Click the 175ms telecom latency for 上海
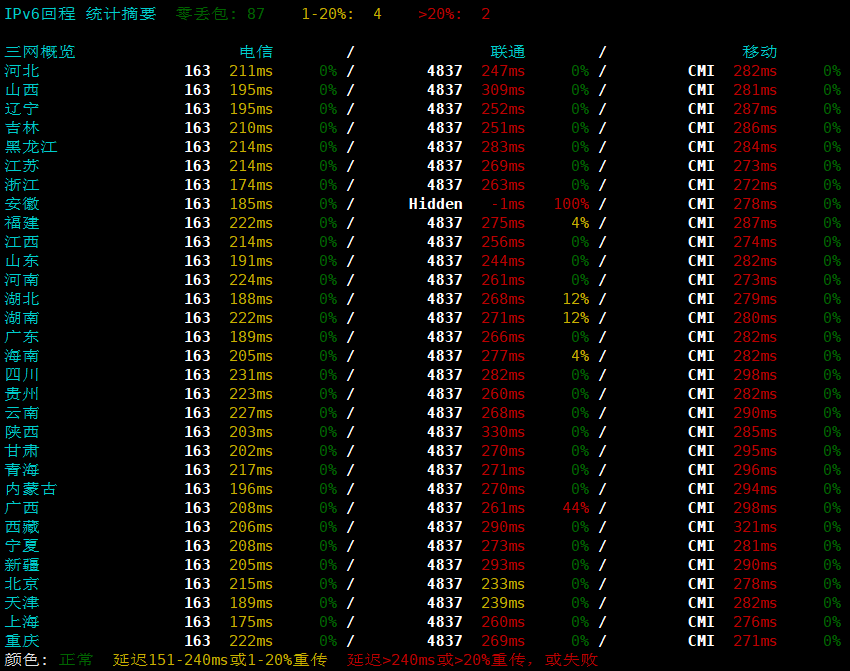 [251, 621]
